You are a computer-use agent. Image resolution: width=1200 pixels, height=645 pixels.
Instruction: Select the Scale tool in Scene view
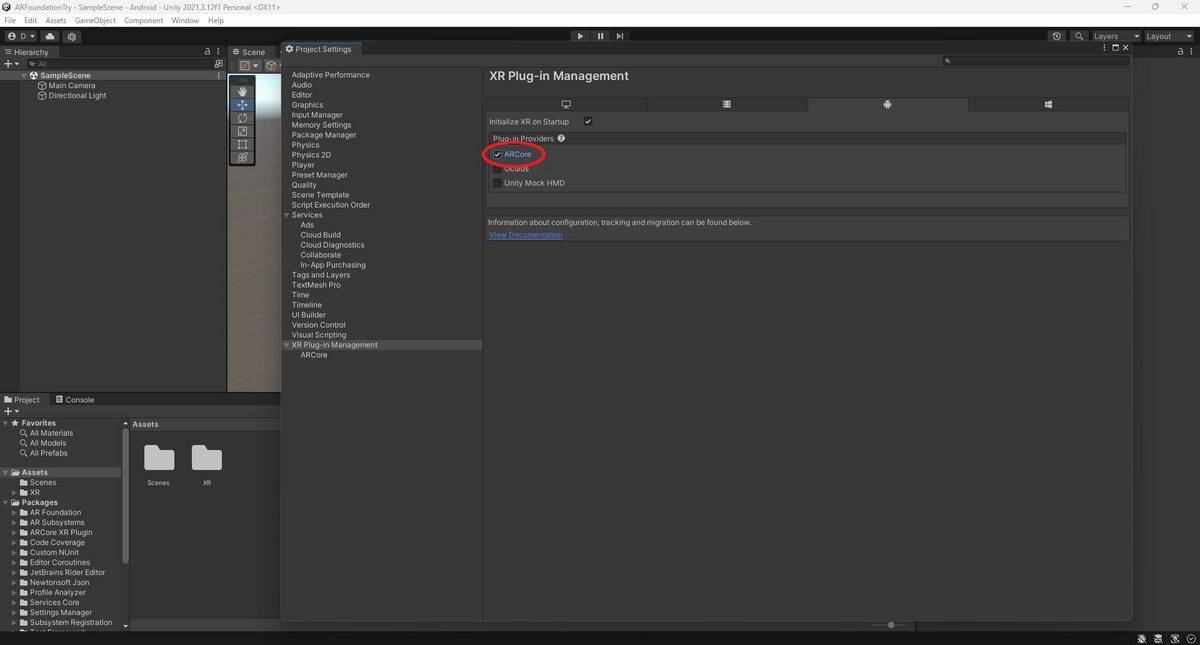point(242,131)
